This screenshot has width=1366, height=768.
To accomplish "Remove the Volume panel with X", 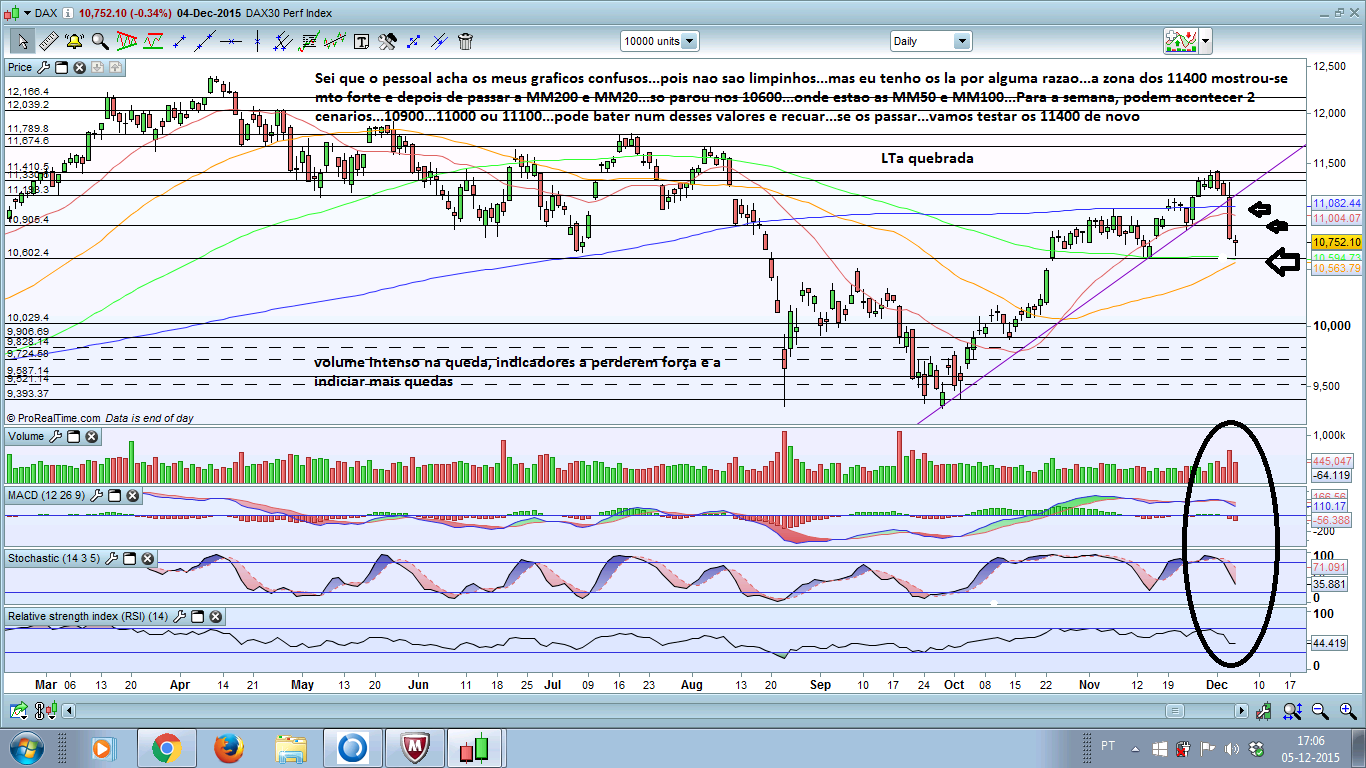I will (91, 436).
